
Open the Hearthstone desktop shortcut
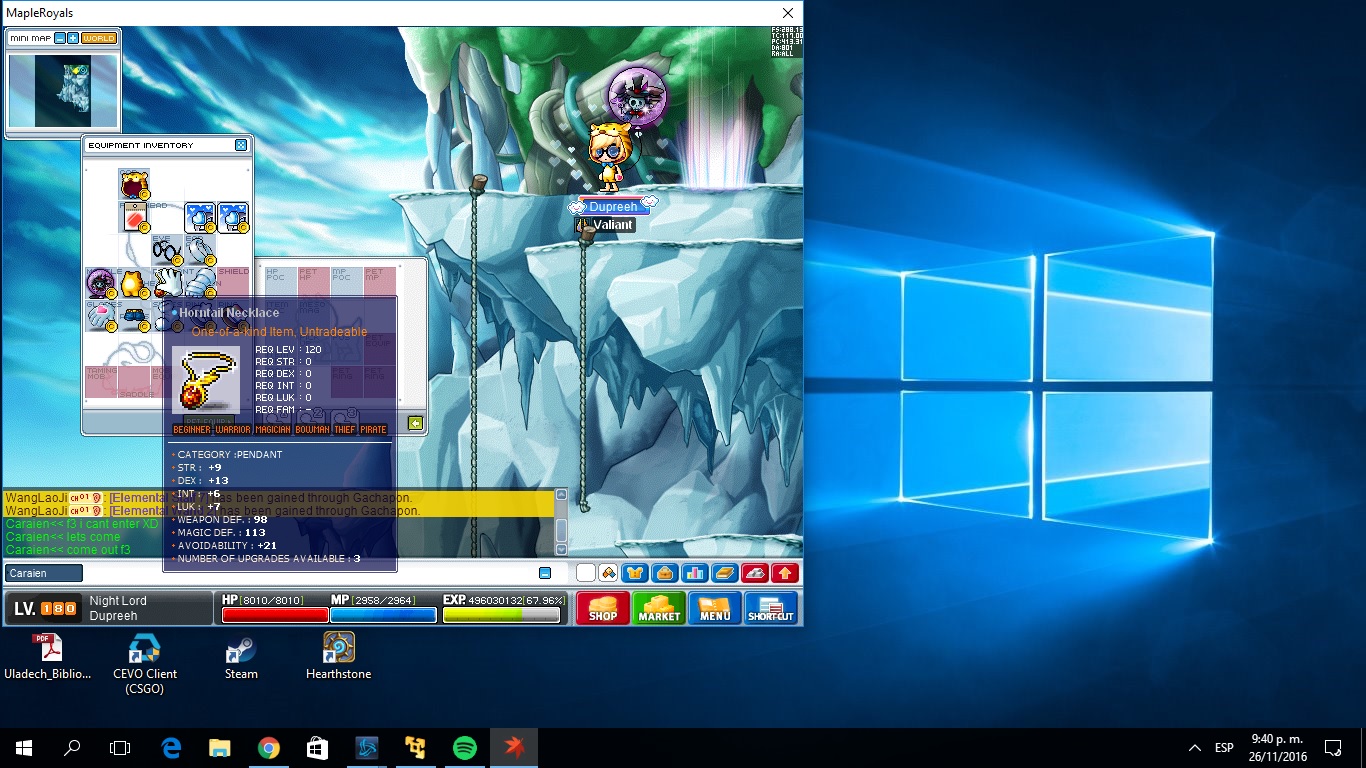point(338,656)
